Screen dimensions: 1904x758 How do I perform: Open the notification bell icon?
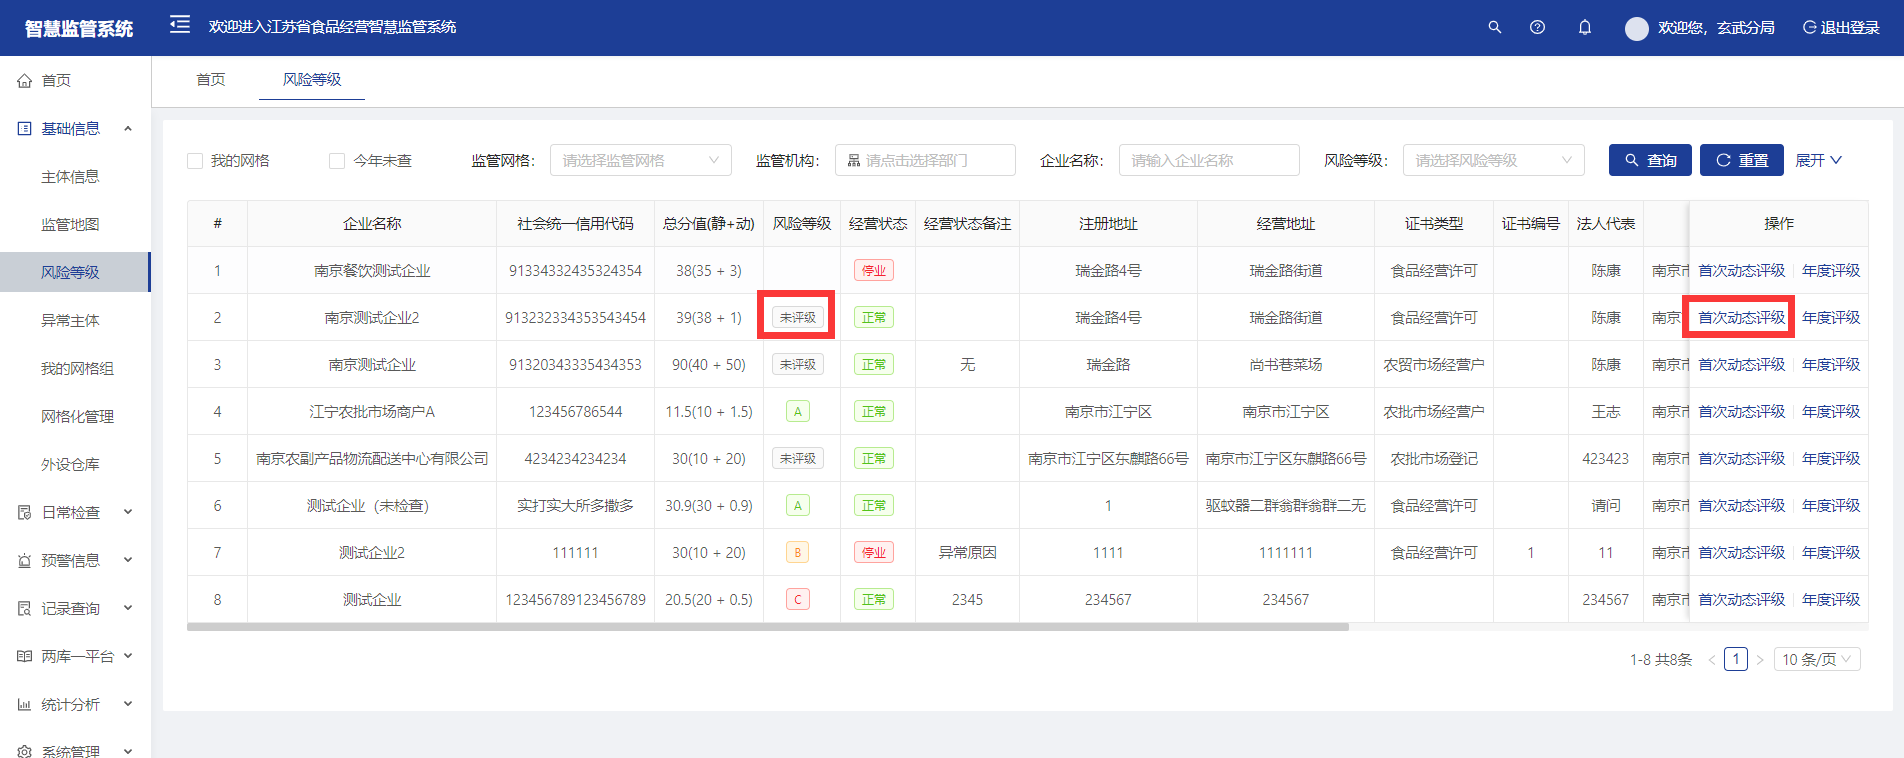[x=1584, y=27]
